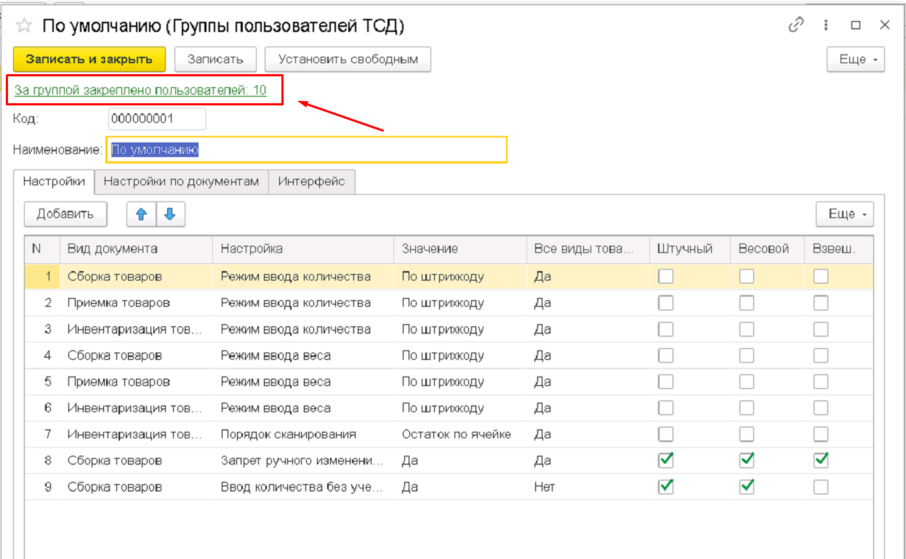The width and height of the screenshot is (906, 559).
Task: Click Записать и закрыть button
Action: point(89,60)
